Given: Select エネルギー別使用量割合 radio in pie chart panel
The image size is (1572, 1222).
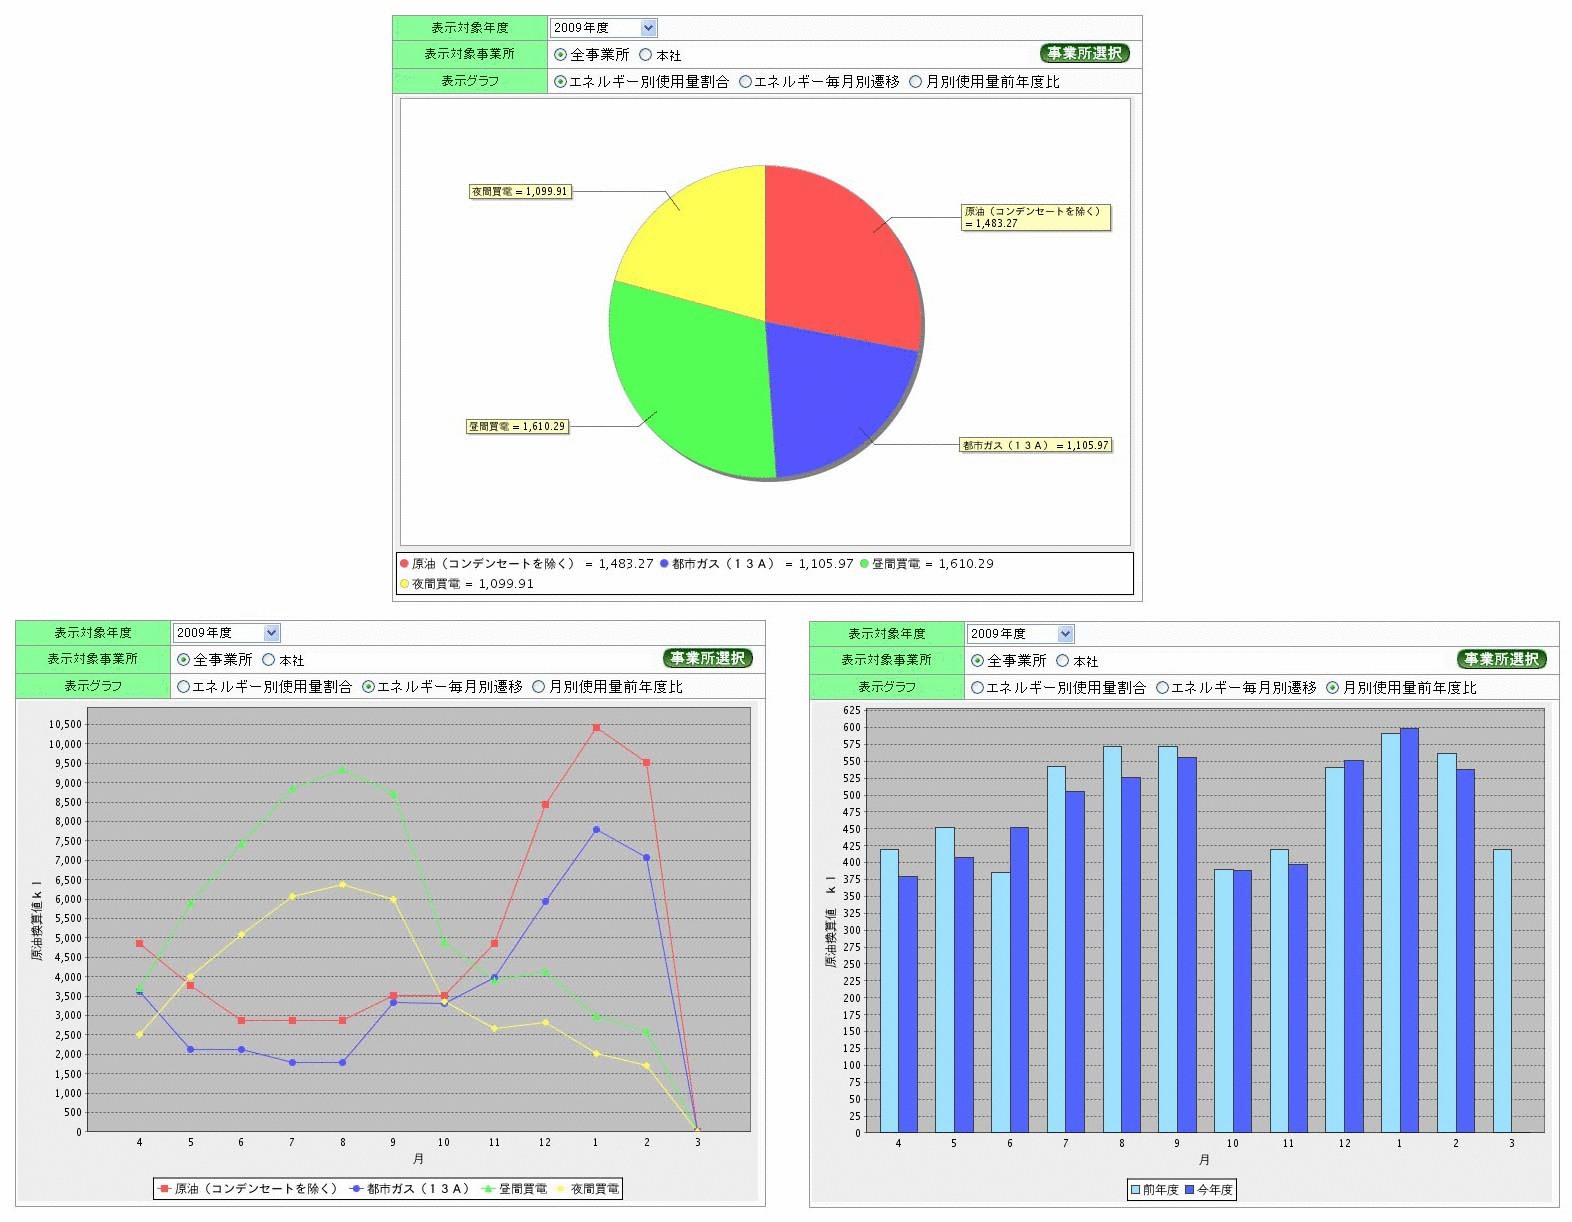Looking at the screenshot, I should [561, 82].
